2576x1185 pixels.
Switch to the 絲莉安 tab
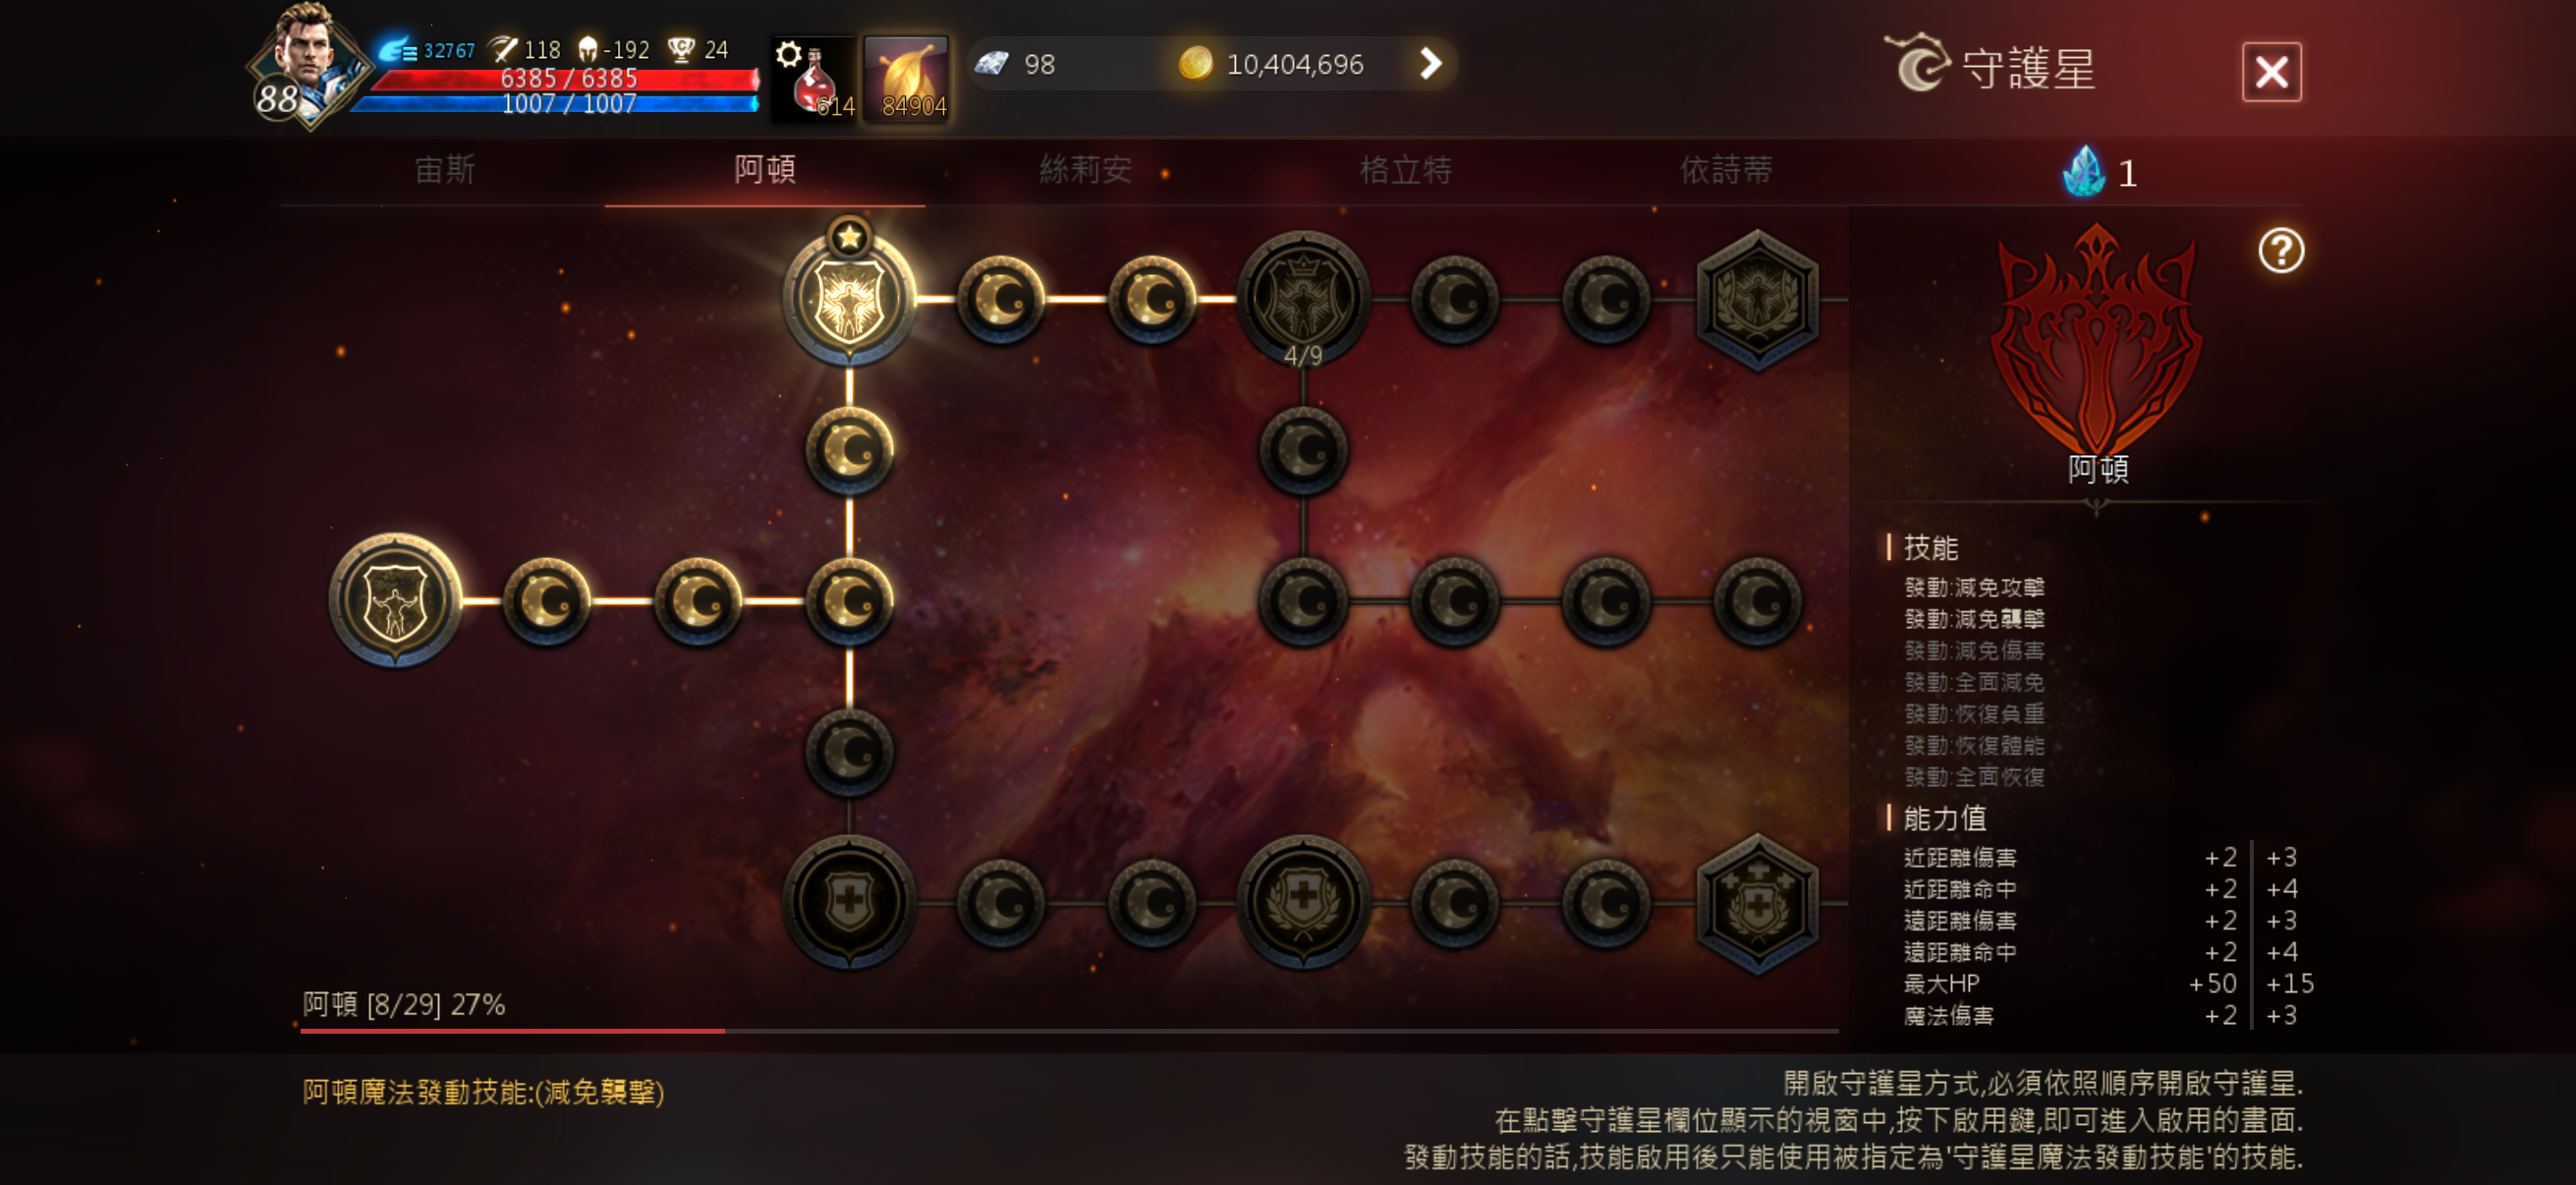pos(1085,170)
